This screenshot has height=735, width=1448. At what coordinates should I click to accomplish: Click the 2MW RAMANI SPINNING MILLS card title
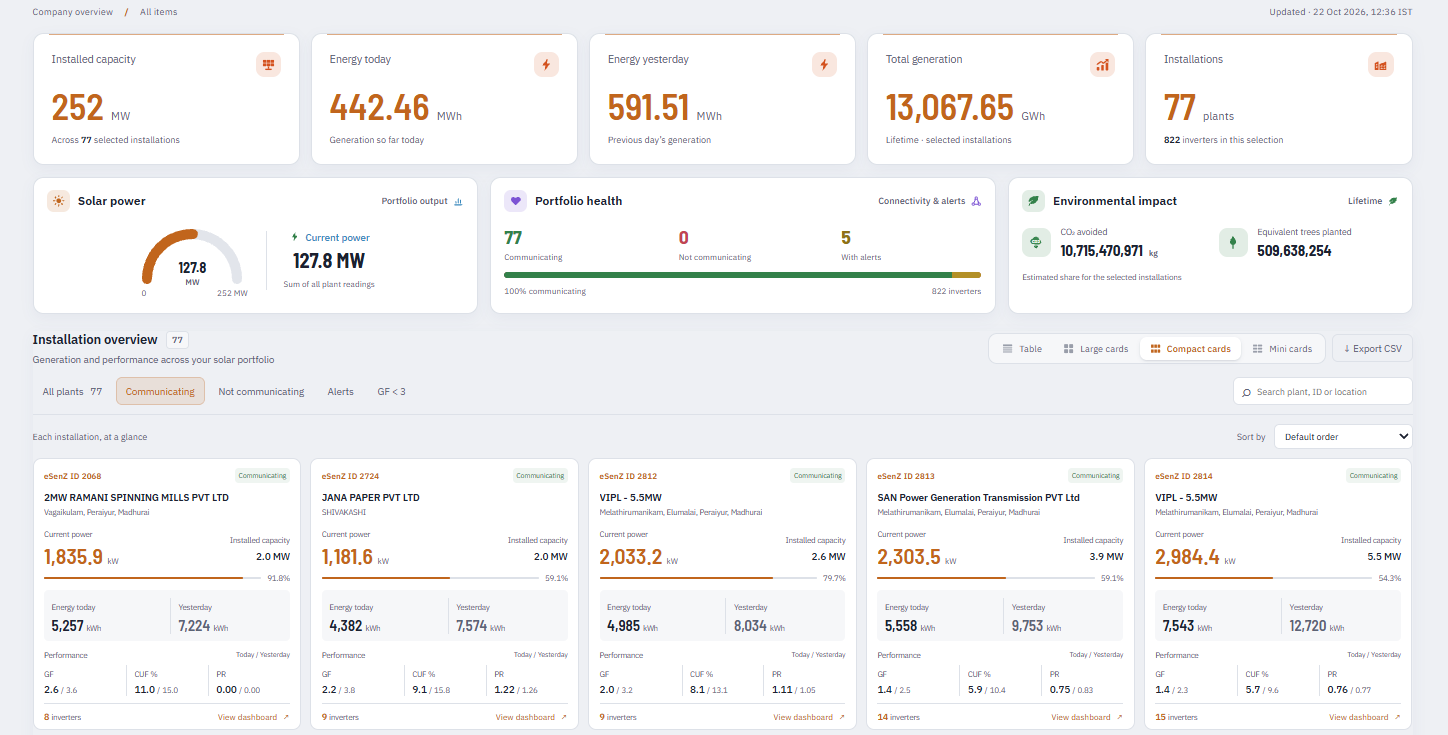[x=137, y=497]
